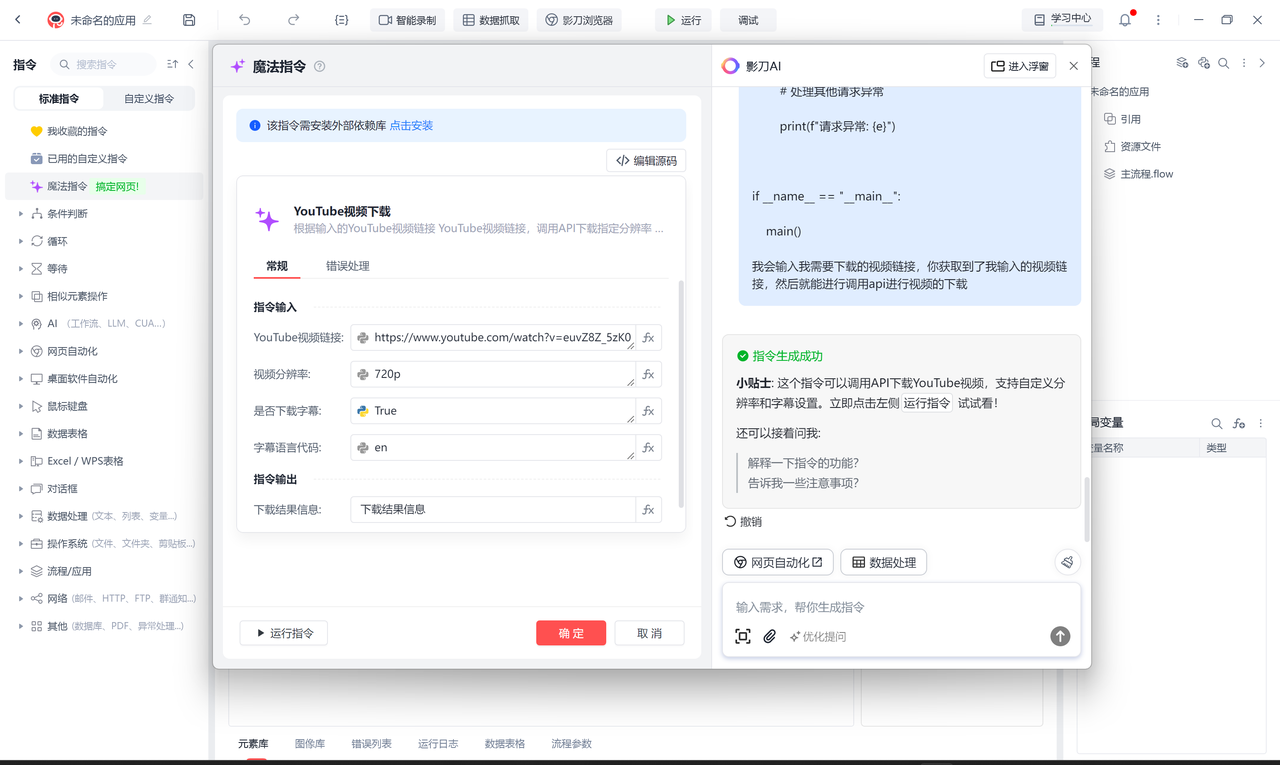Click fx button for 下载结果信息 output
Screen dimensions: 1280x765
tap(648, 509)
